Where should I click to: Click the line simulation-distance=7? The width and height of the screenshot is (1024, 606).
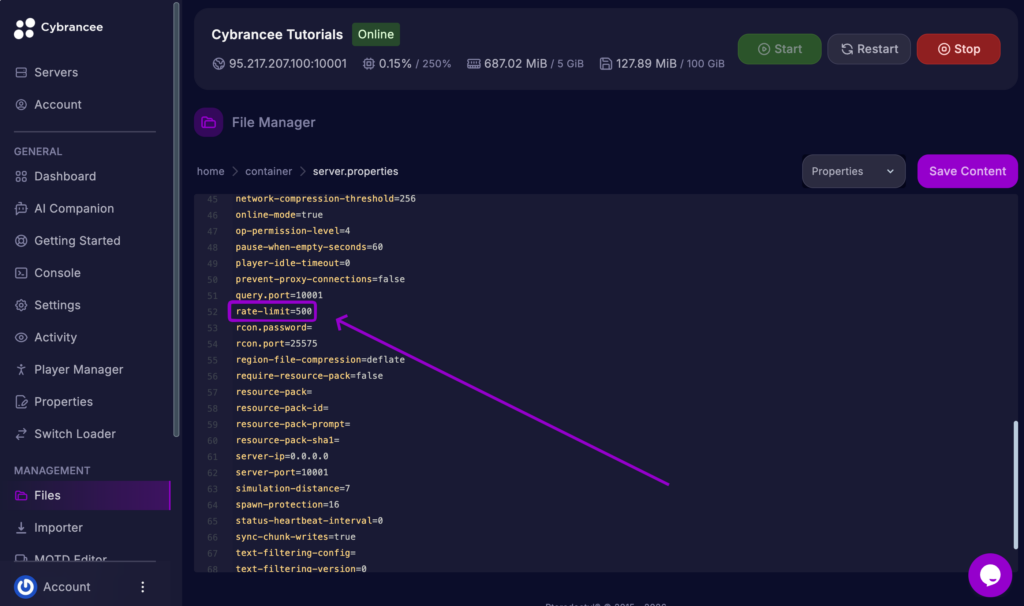(x=293, y=488)
